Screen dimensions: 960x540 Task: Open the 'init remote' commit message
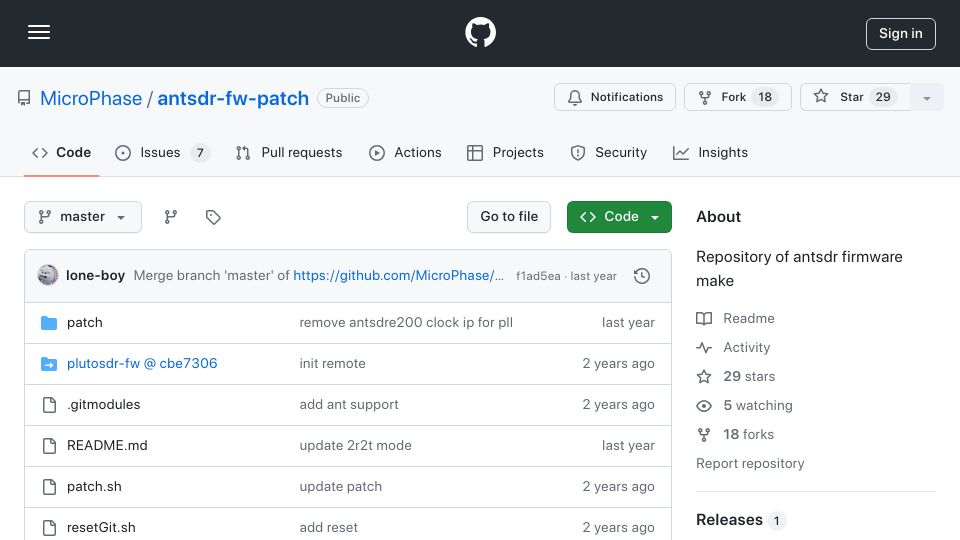(x=332, y=364)
